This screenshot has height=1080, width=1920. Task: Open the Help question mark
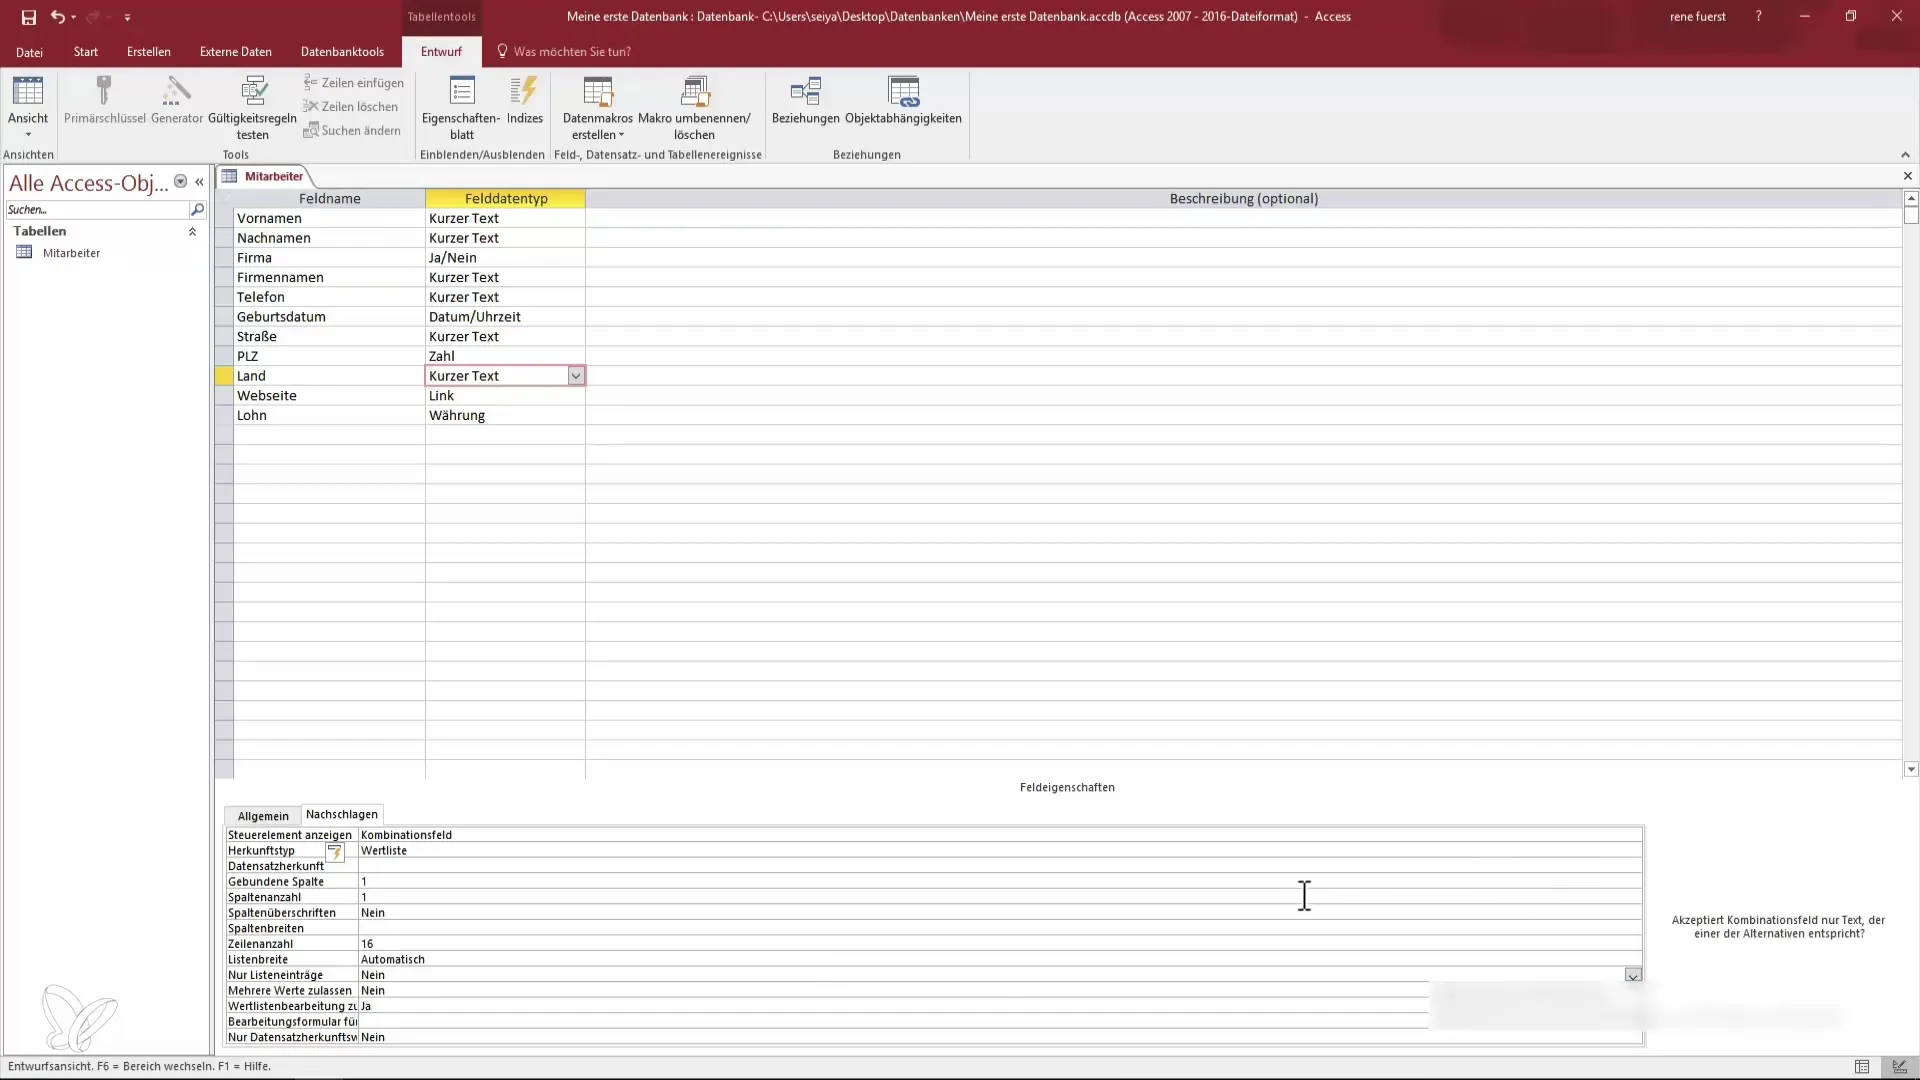click(1758, 17)
